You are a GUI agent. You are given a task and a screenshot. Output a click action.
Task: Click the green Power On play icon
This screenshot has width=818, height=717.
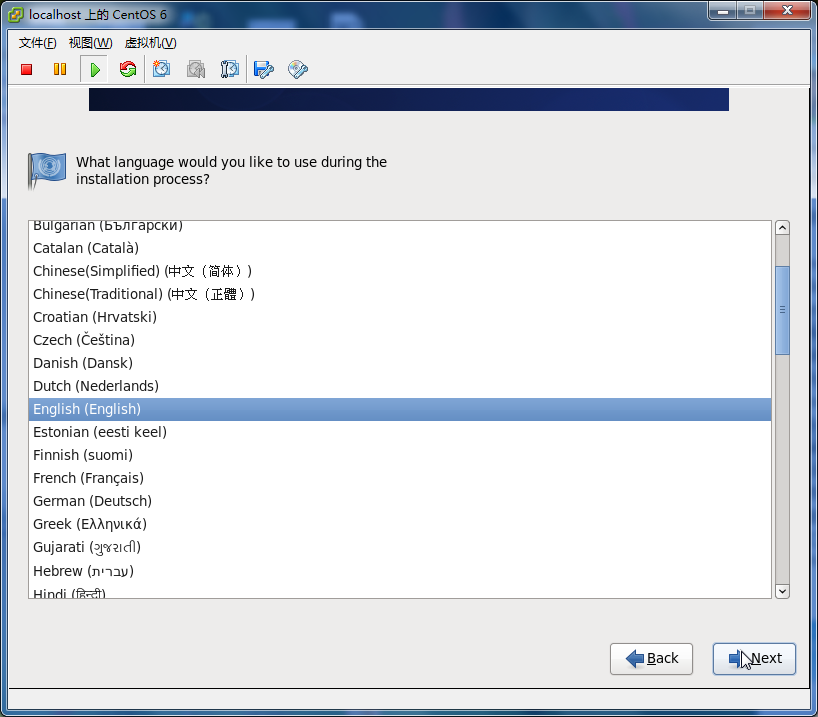tap(94, 70)
